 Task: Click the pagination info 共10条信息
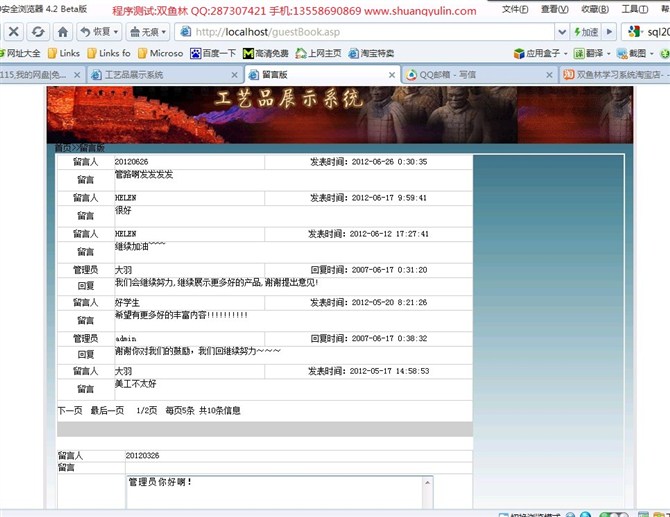[x=220, y=411]
